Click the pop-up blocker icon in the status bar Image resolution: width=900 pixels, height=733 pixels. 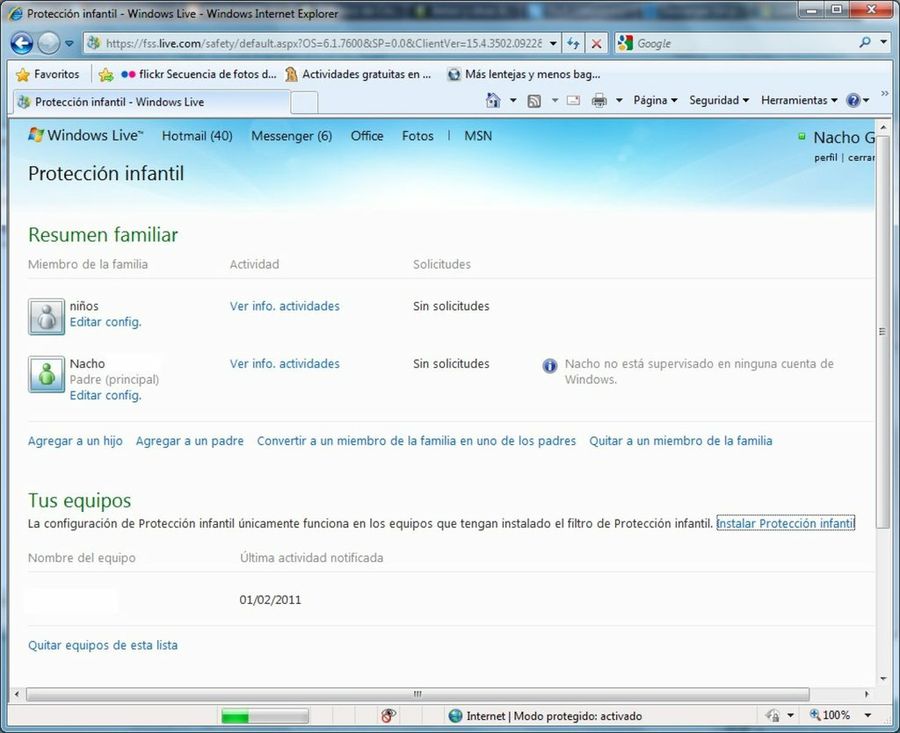pyautogui.click(x=388, y=715)
